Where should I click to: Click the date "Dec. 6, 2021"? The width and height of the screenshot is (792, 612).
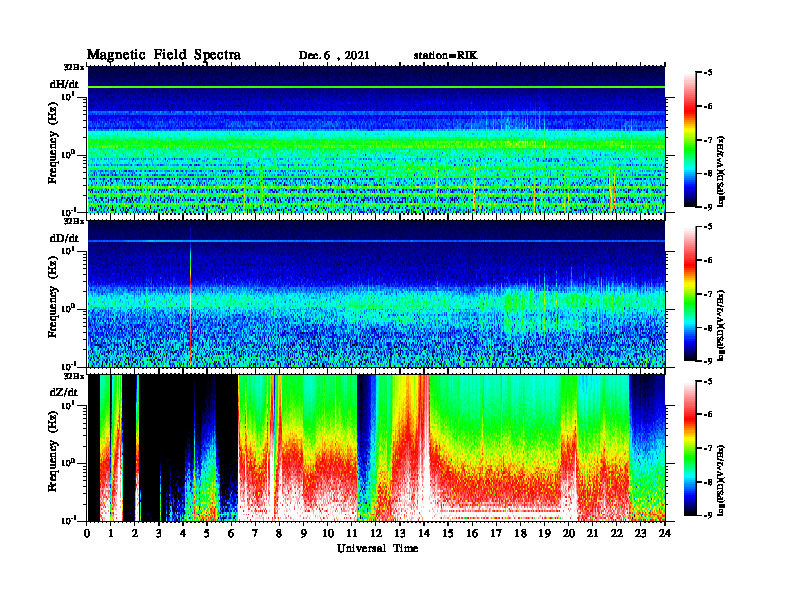pos(334,56)
